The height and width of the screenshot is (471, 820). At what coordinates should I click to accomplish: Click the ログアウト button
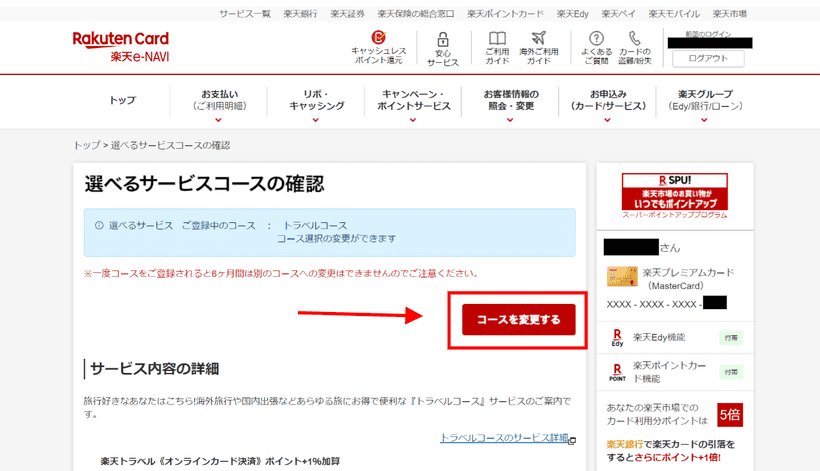click(x=708, y=59)
